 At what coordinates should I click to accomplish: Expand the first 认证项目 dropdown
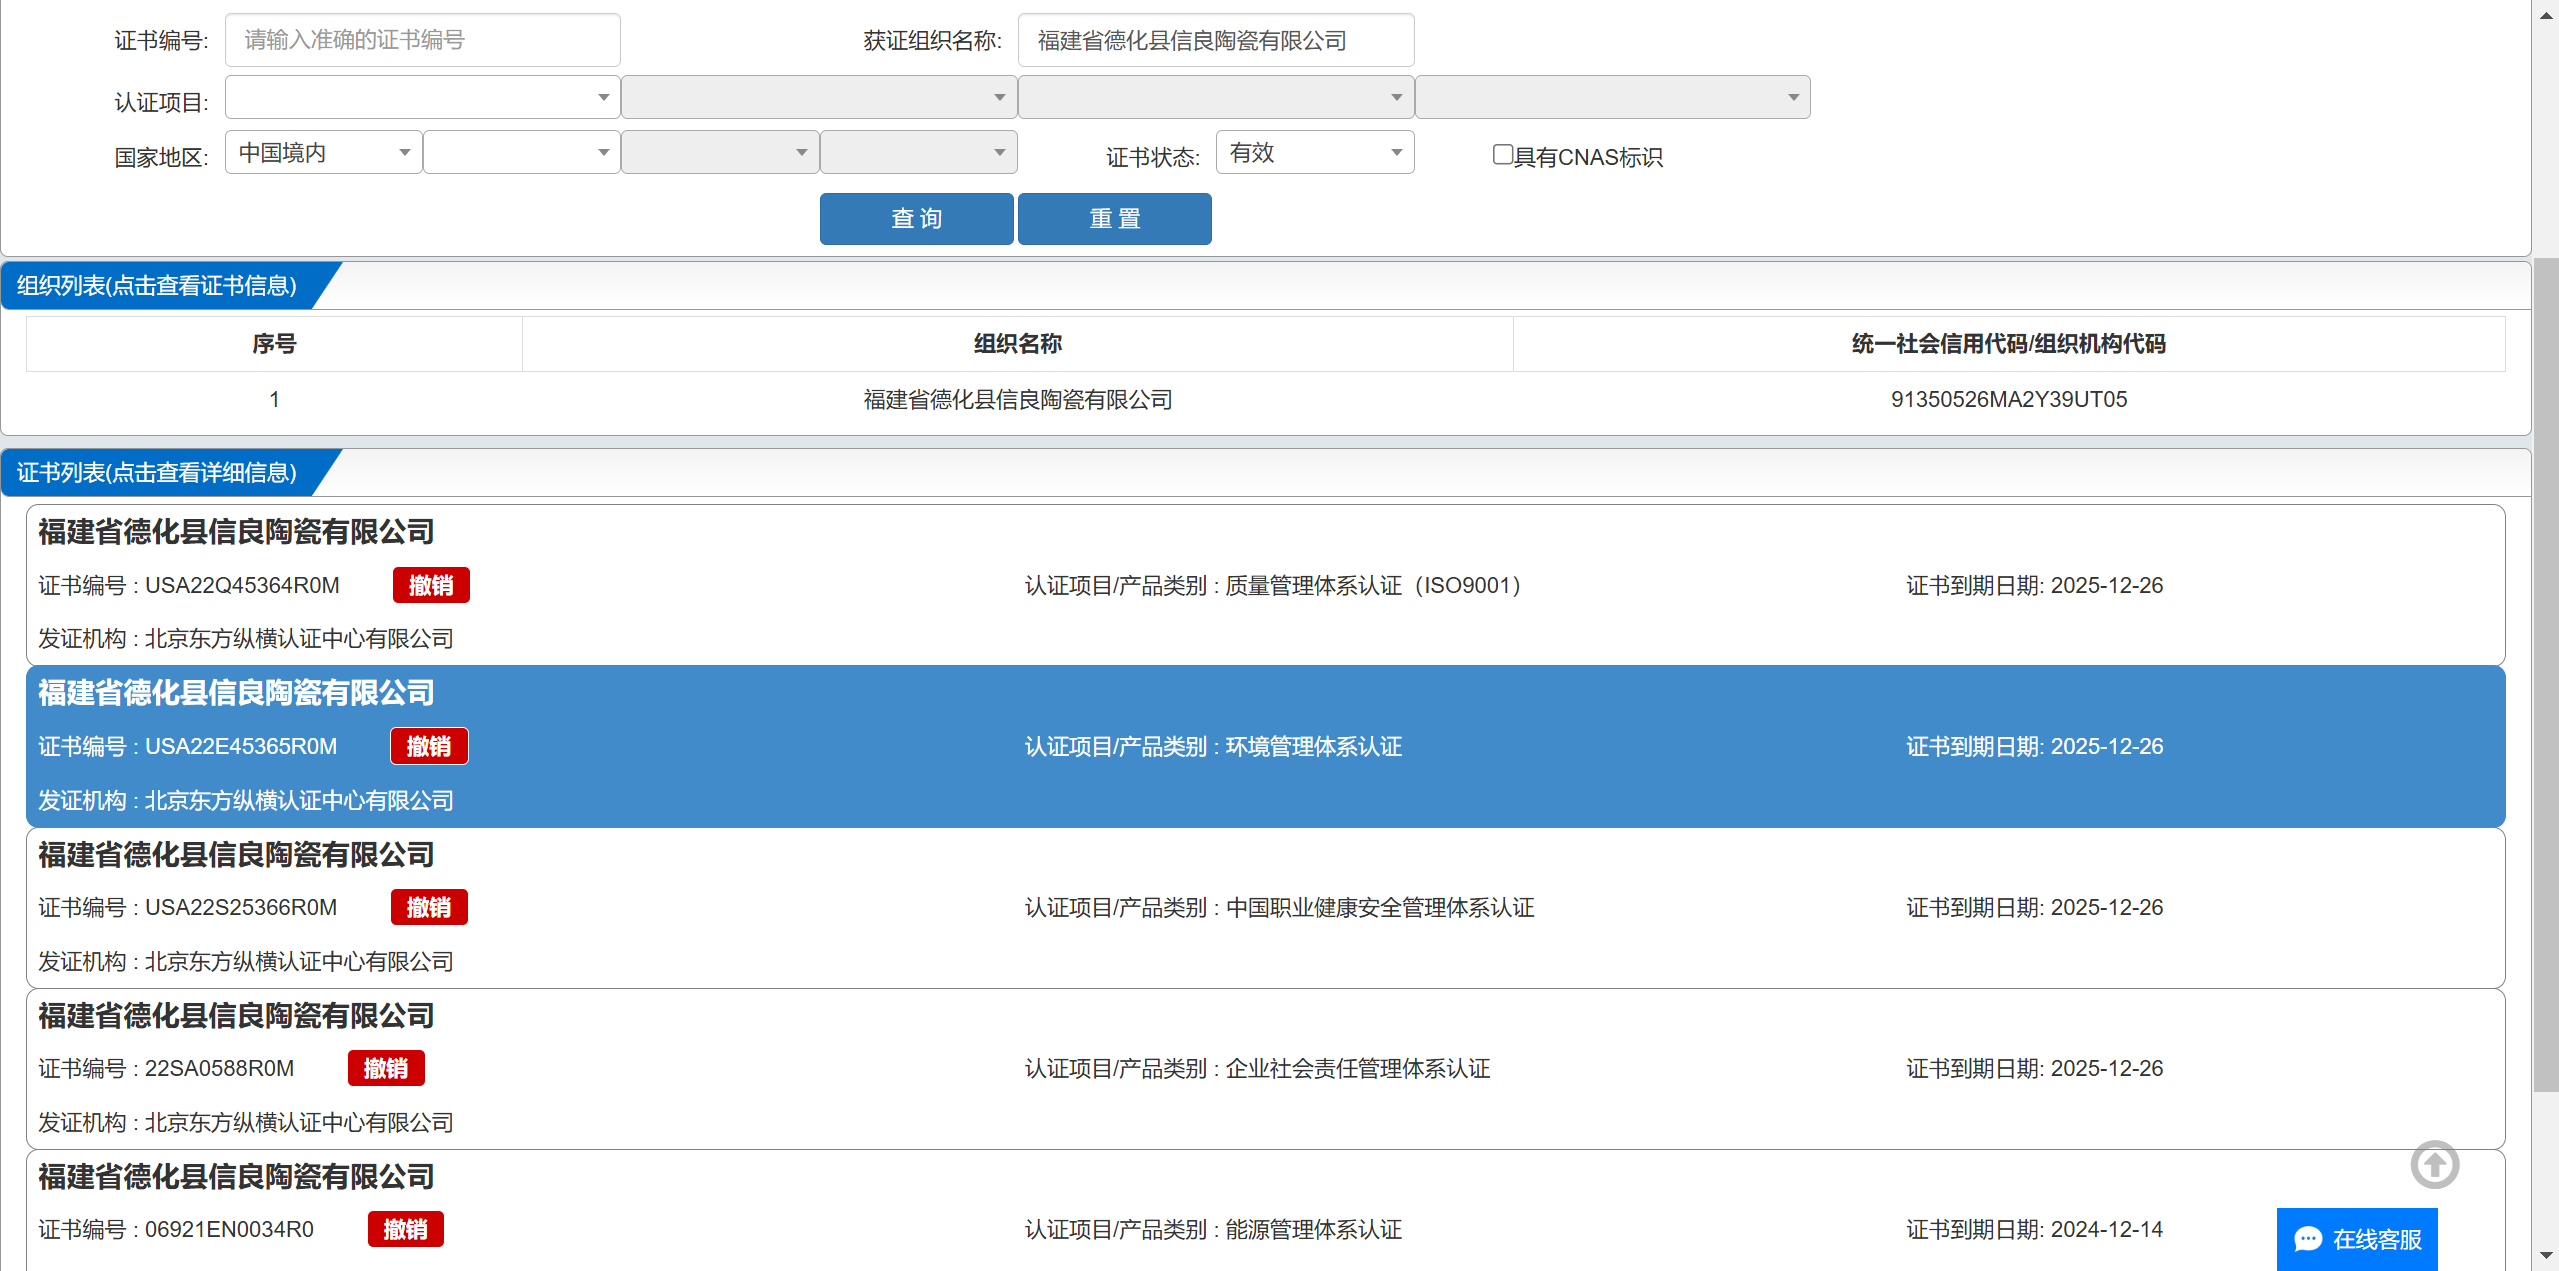[x=422, y=98]
